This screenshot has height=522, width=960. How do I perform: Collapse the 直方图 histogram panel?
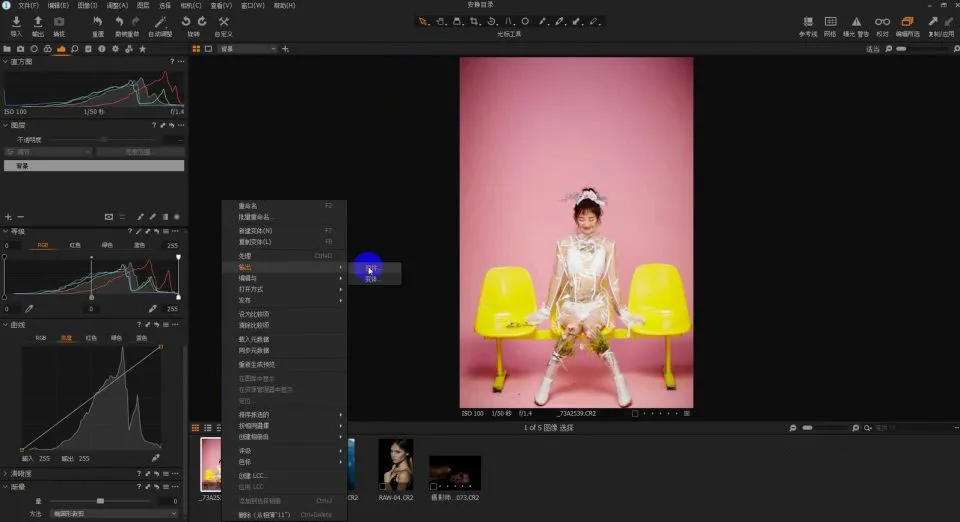click(x=6, y=62)
